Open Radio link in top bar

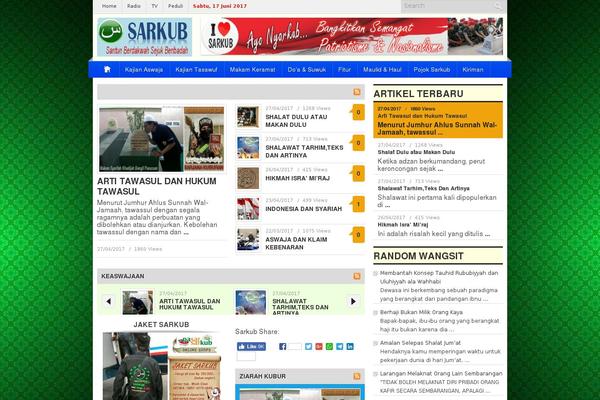[134, 6]
